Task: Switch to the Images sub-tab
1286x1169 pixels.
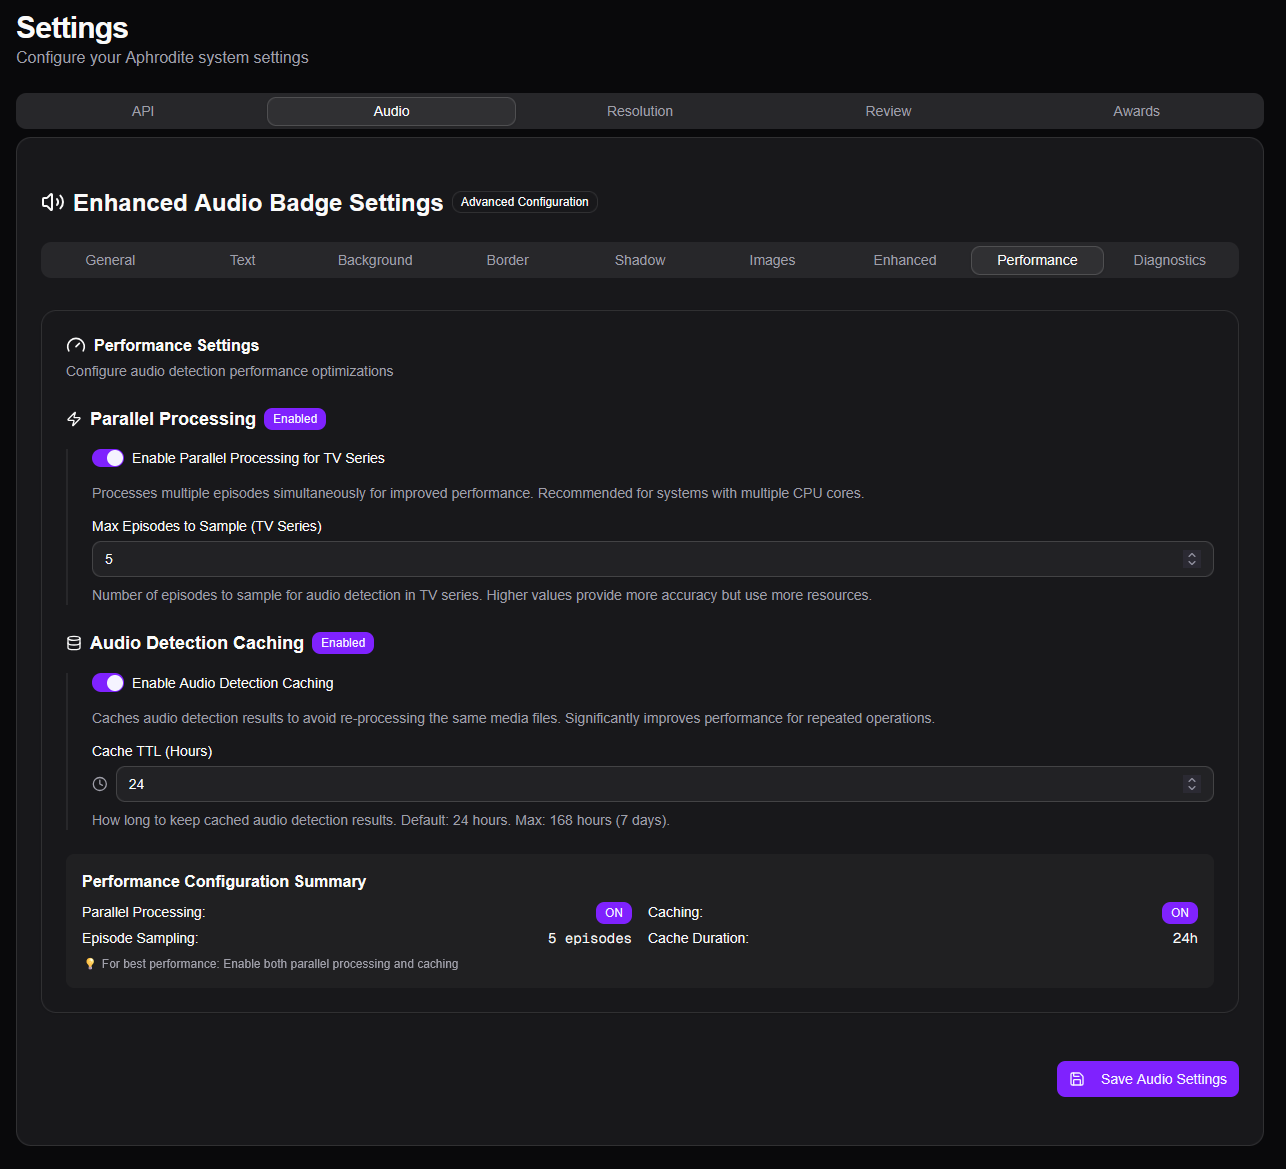Action: [772, 260]
